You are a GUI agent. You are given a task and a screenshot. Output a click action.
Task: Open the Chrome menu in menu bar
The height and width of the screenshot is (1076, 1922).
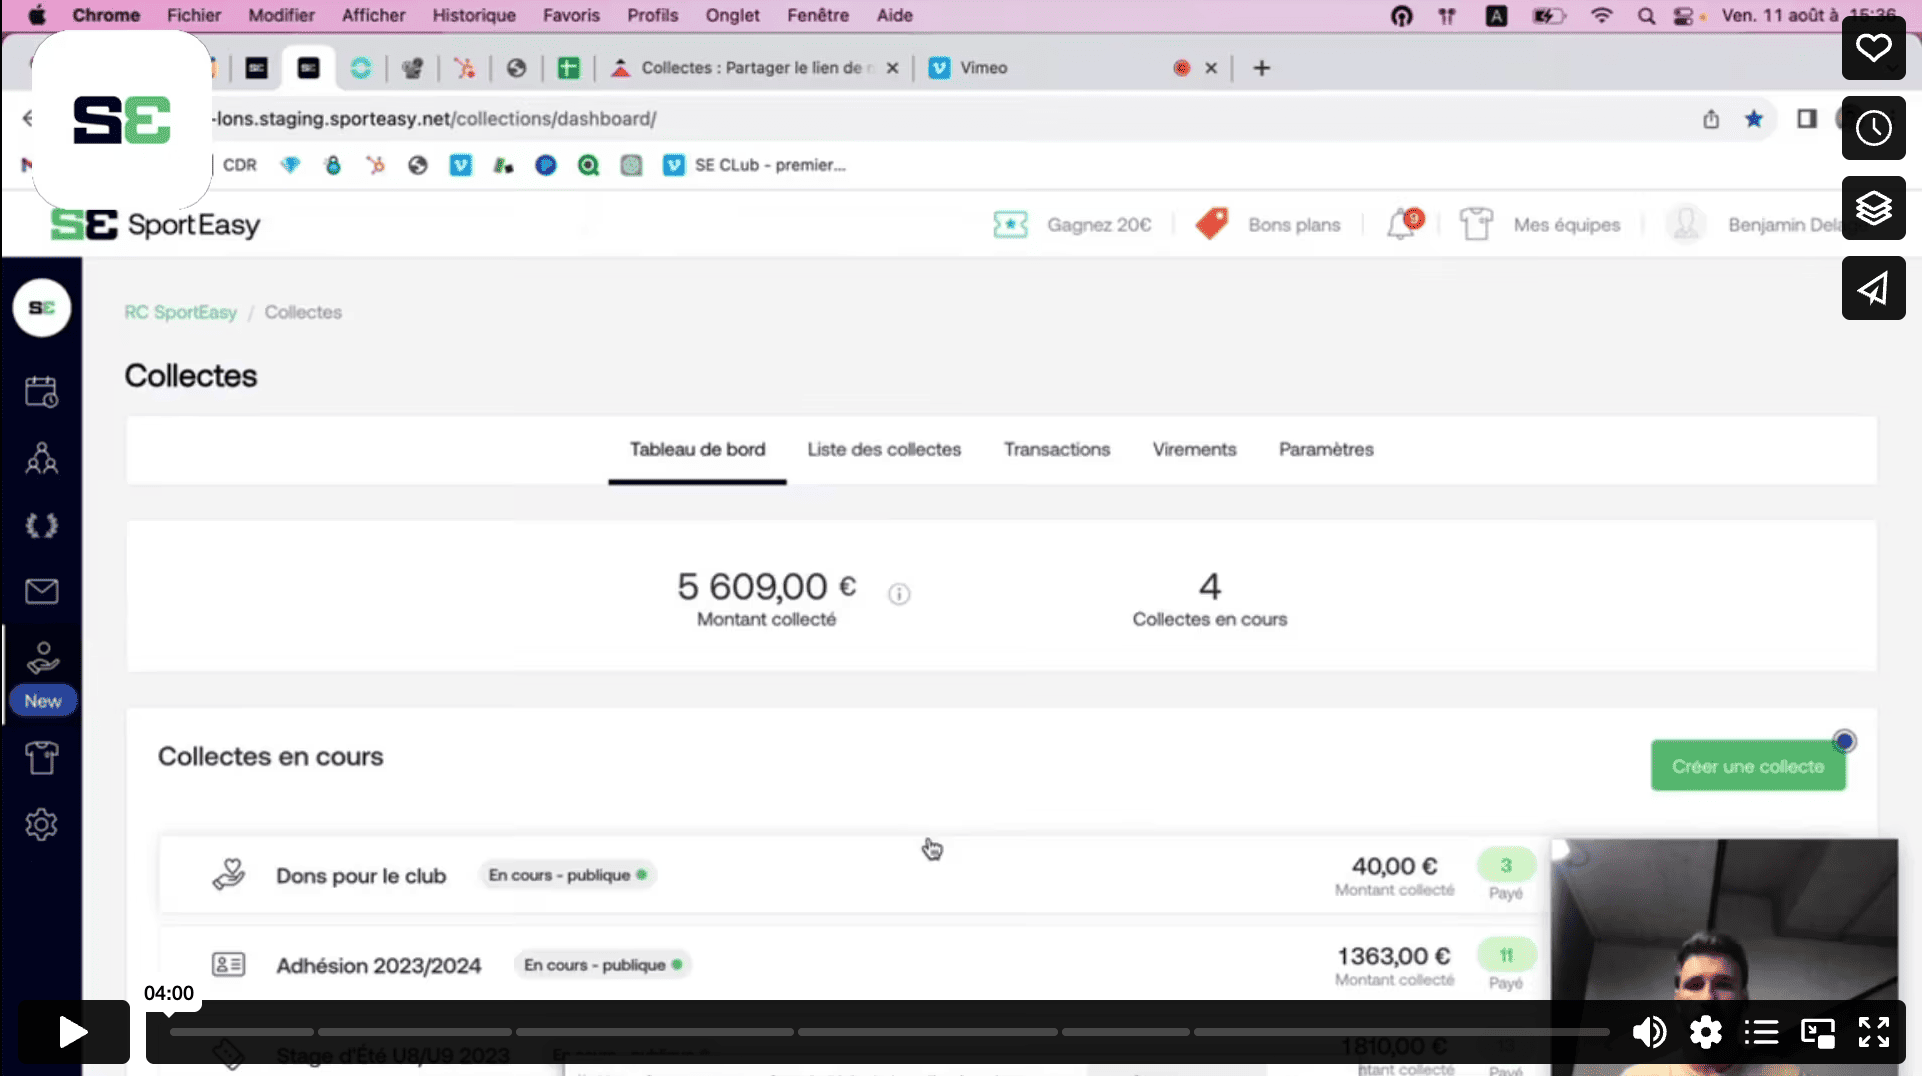tap(106, 15)
